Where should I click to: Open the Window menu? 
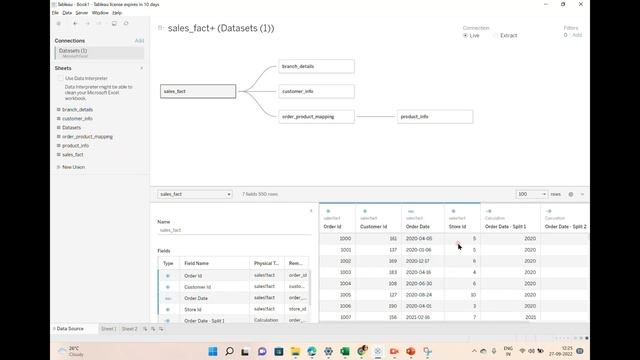pos(100,13)
